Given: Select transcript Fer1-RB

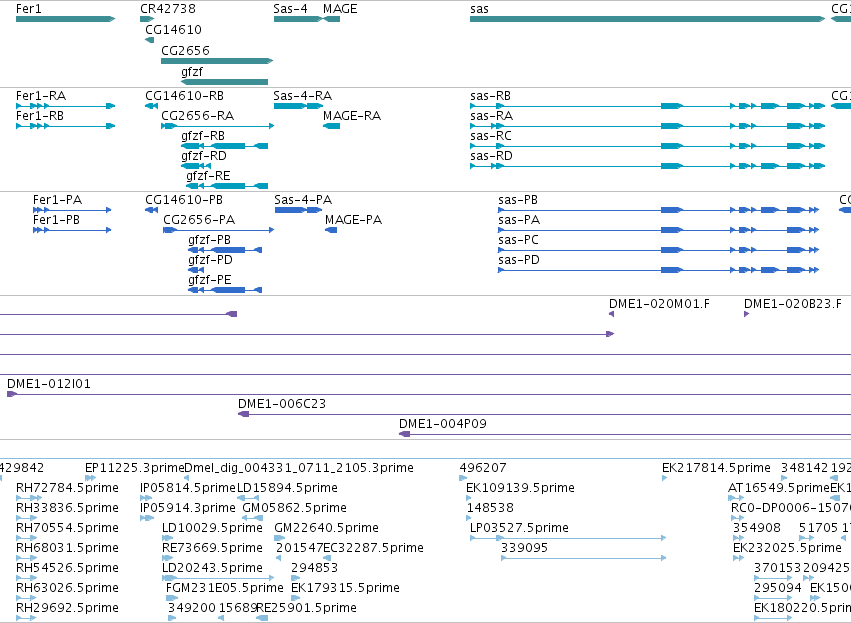Looking at the screenshot, I should pos(66,126).
